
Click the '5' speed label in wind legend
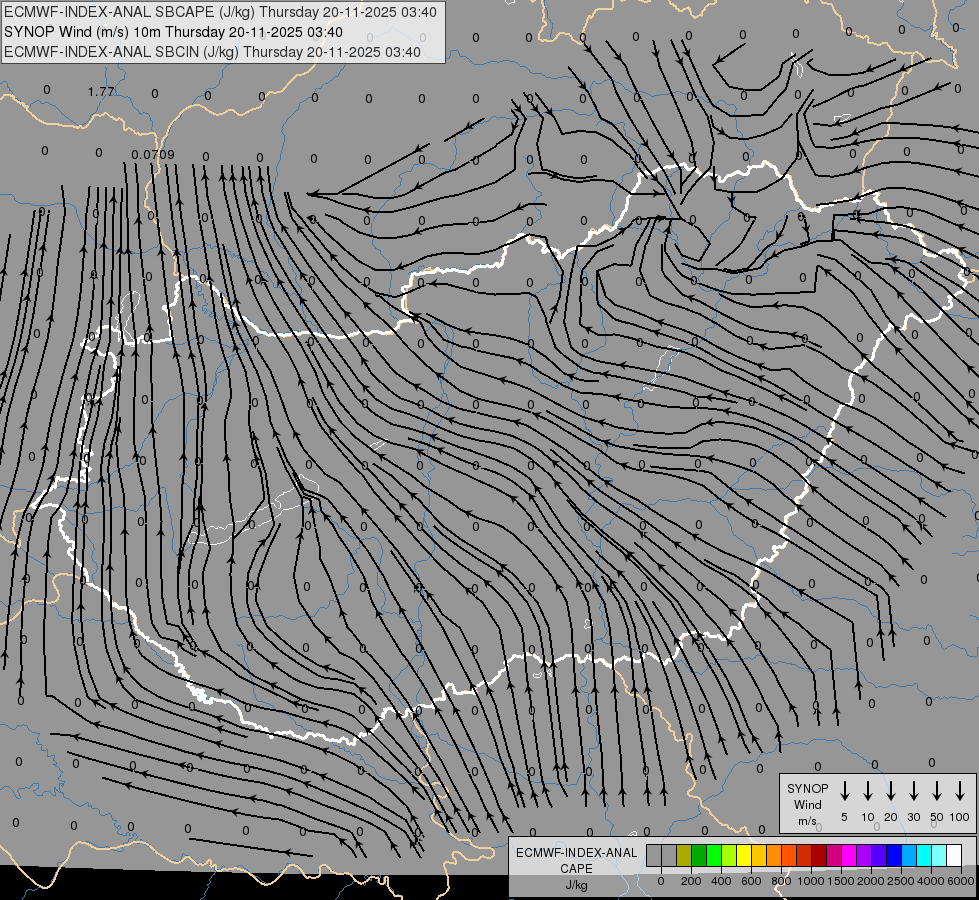(x=844, y=817)
